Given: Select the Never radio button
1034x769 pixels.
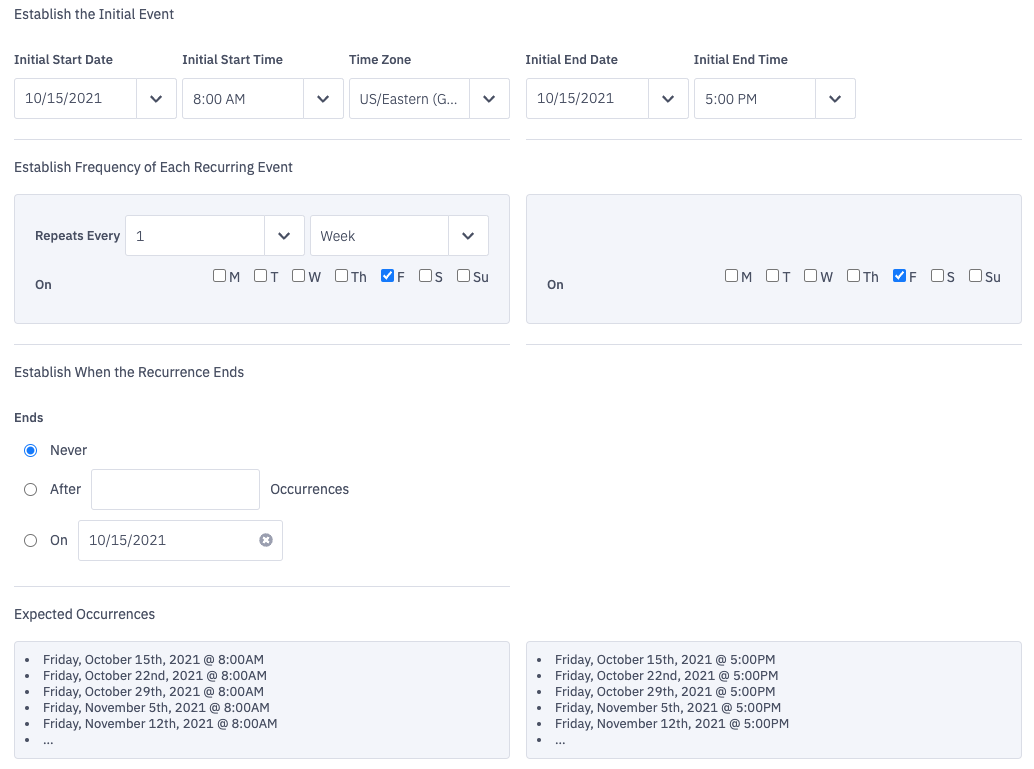Looking at the screenshot, I should (30, 450).
